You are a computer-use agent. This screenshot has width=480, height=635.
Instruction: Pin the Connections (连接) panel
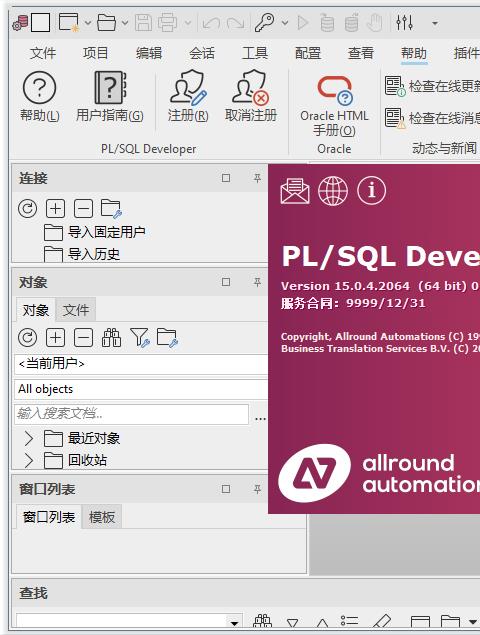257,178
